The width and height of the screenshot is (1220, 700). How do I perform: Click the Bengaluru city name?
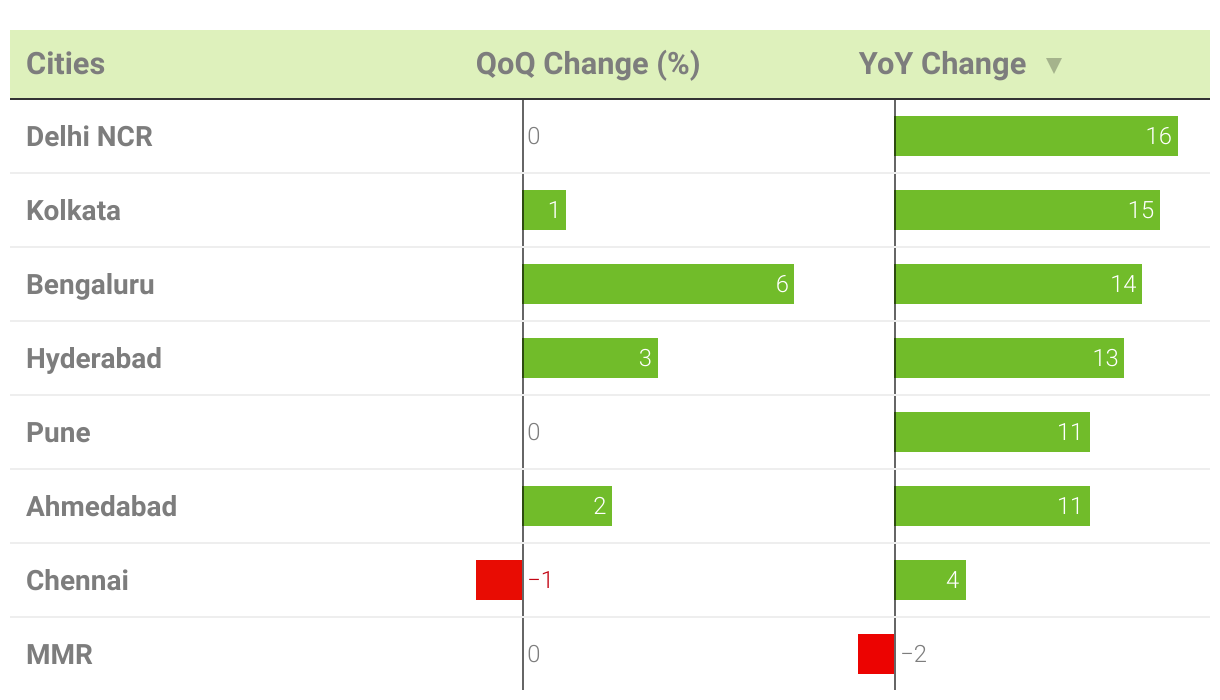(x=90, y=284)
